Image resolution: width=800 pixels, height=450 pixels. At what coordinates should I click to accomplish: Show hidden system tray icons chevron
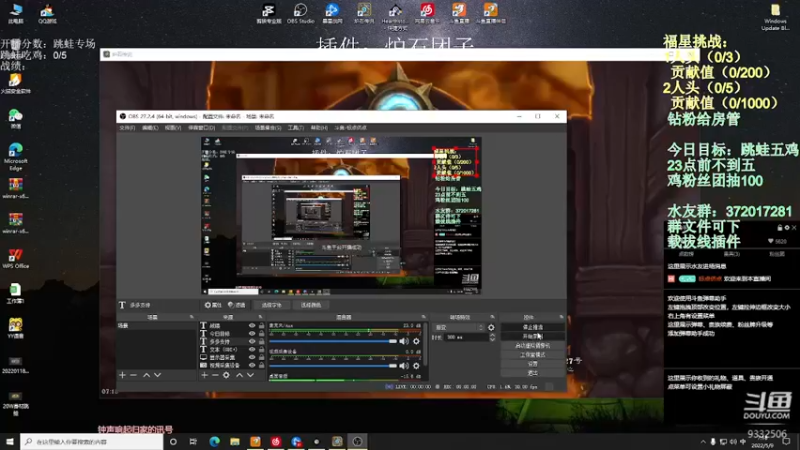coord(703,442)
